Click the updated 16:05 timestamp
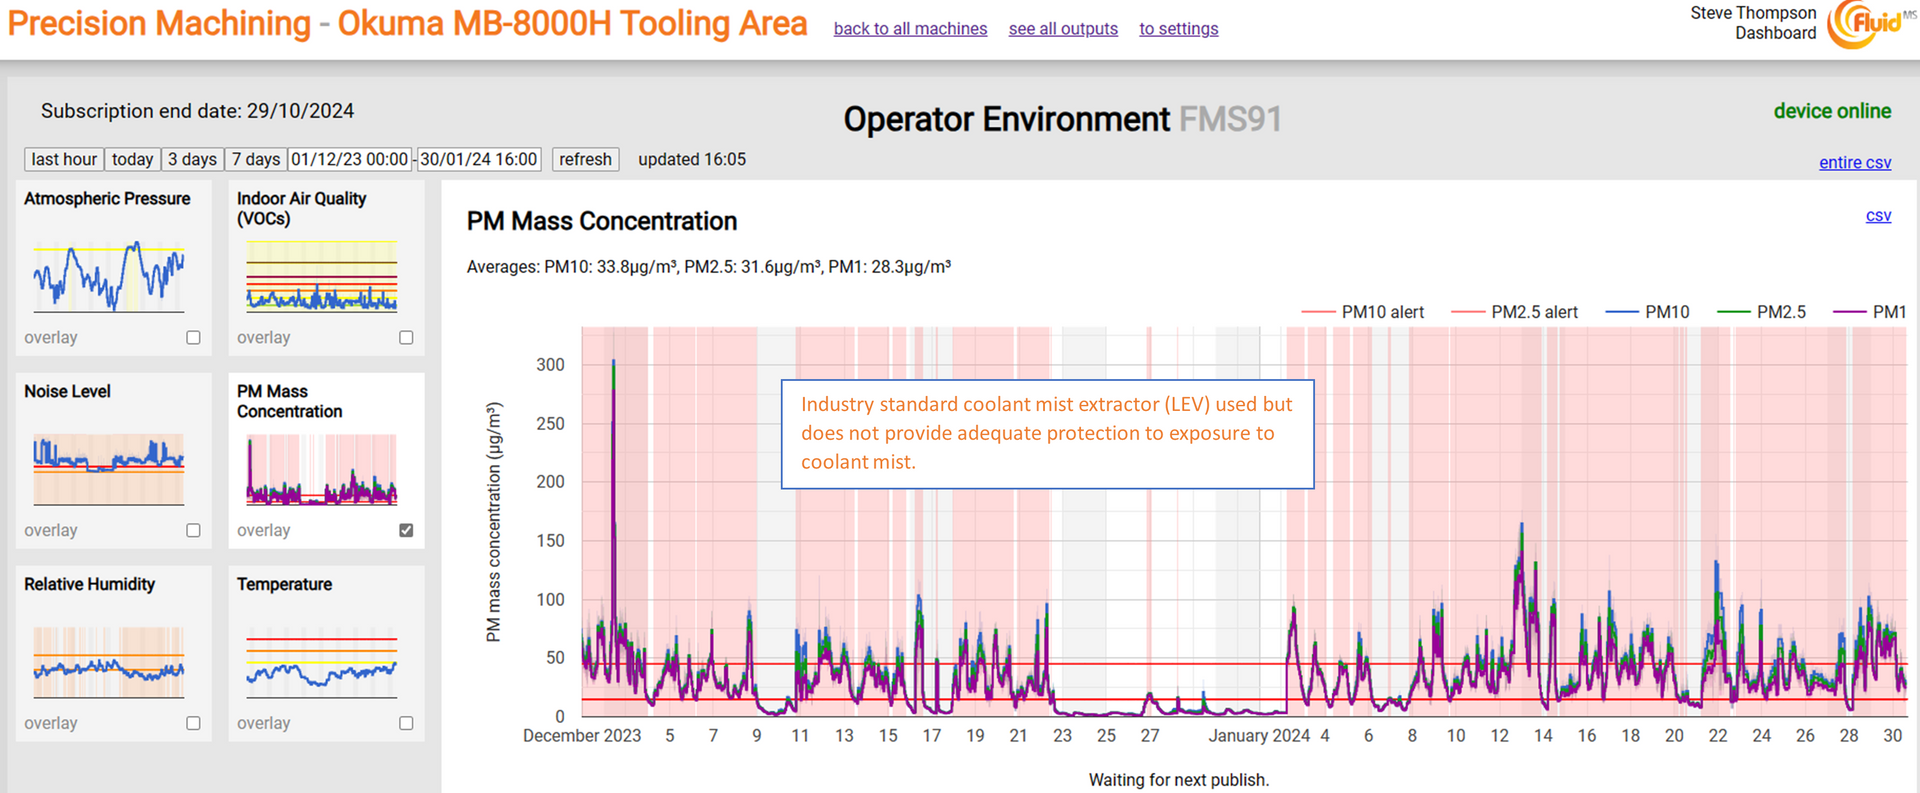This screenshot has width=1920, height=793. coord(692,159)
